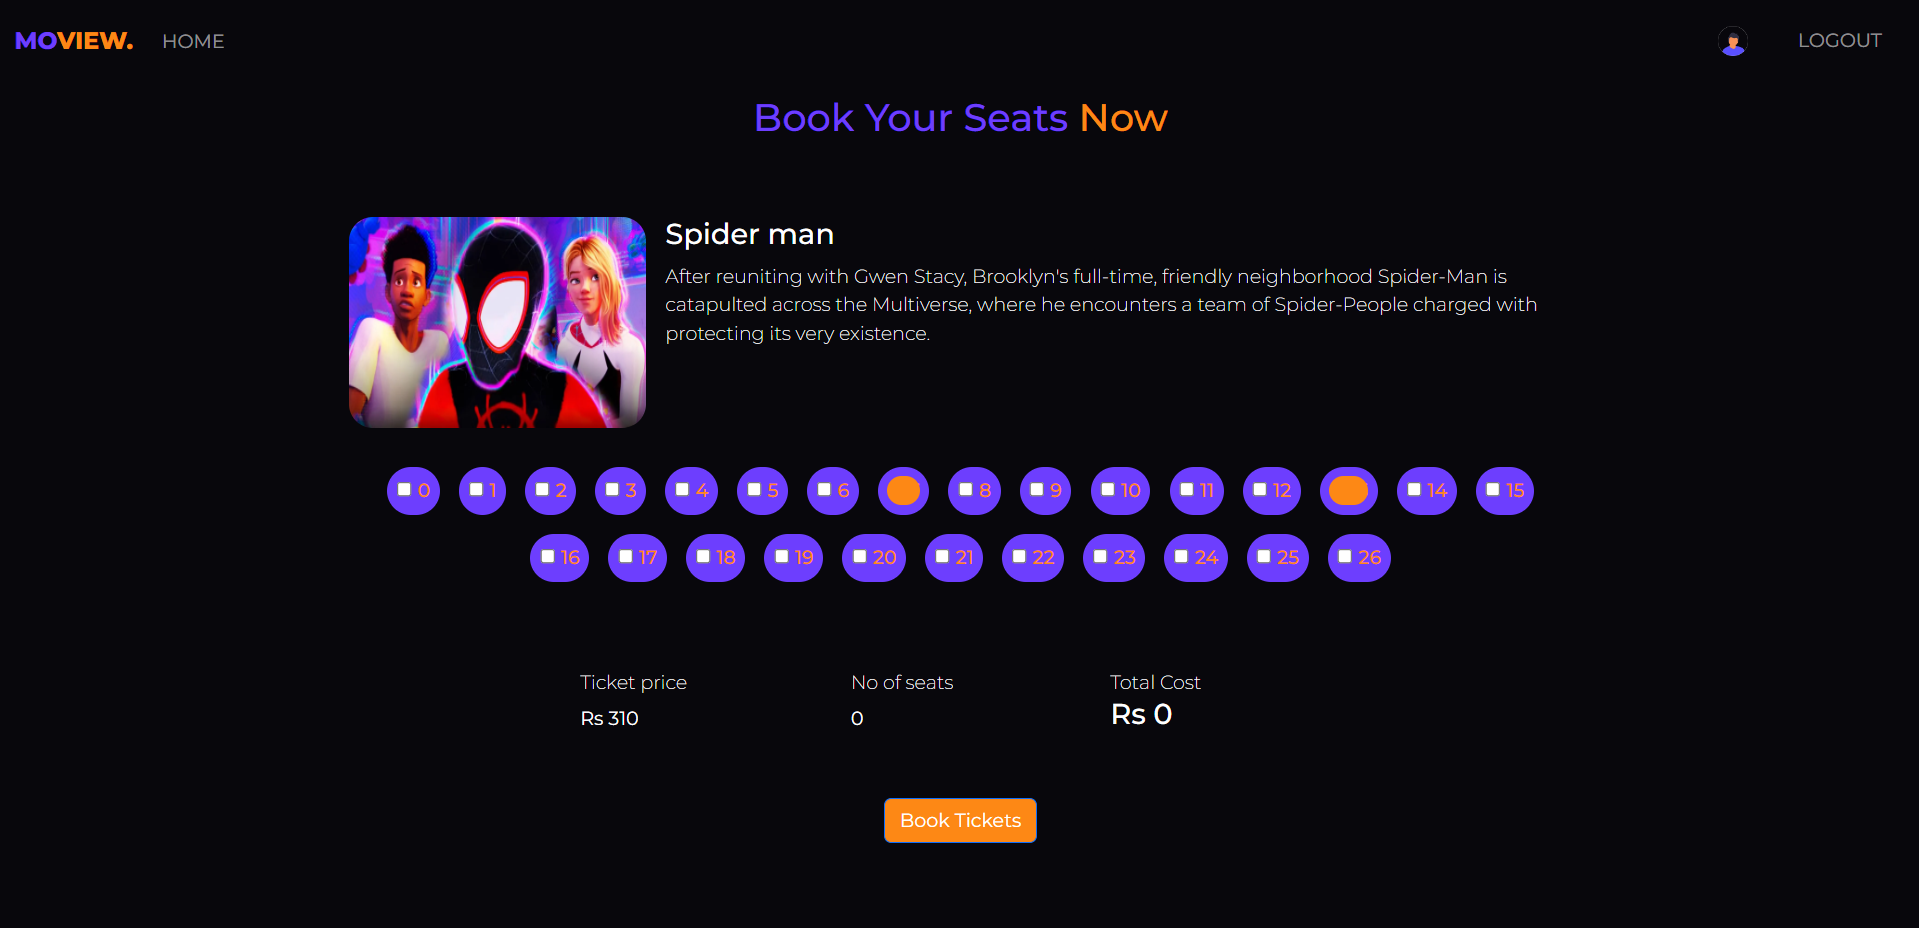Click the checkbox inside seat 0
Image resolution: width=1919 pixels, height=928 pixels.
(404, 490)
